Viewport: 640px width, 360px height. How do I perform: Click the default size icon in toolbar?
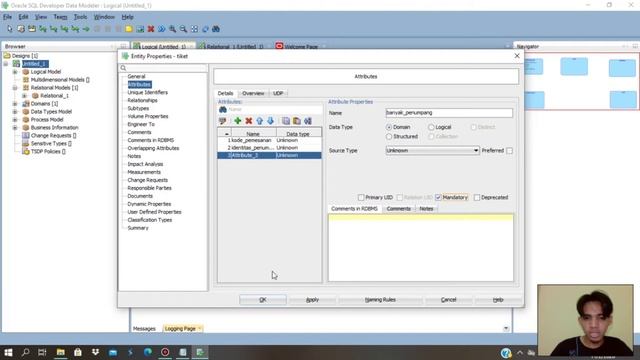(x=205, y=29)
